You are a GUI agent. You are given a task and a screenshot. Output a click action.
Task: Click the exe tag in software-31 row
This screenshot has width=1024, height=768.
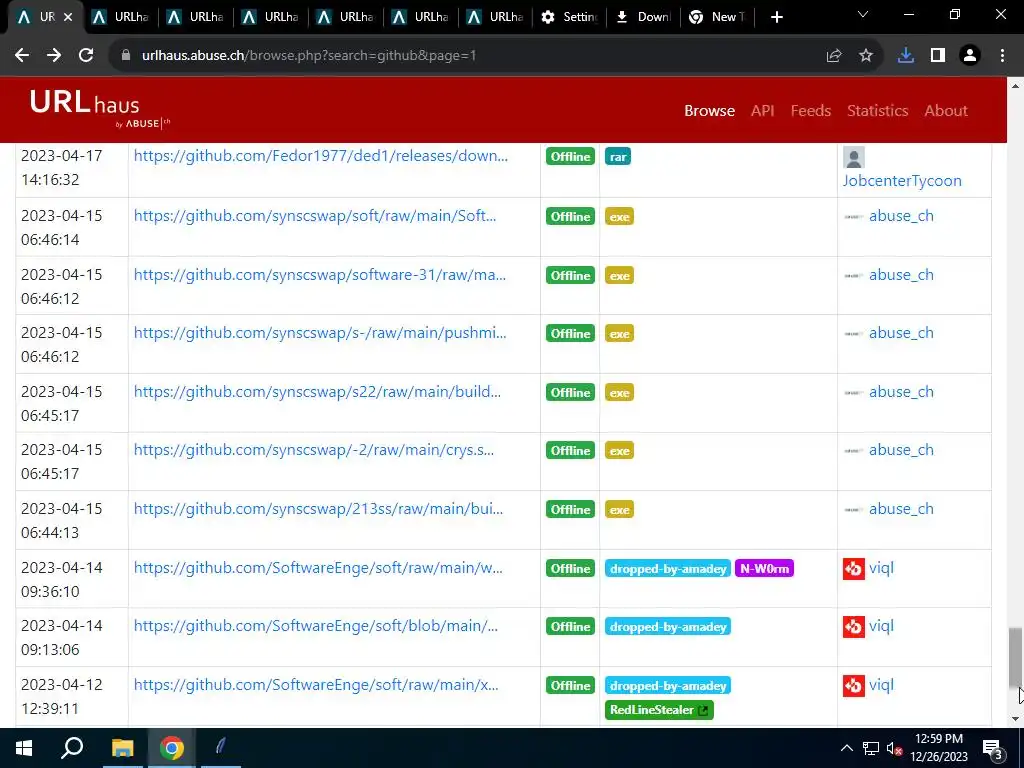coord(619,276)
